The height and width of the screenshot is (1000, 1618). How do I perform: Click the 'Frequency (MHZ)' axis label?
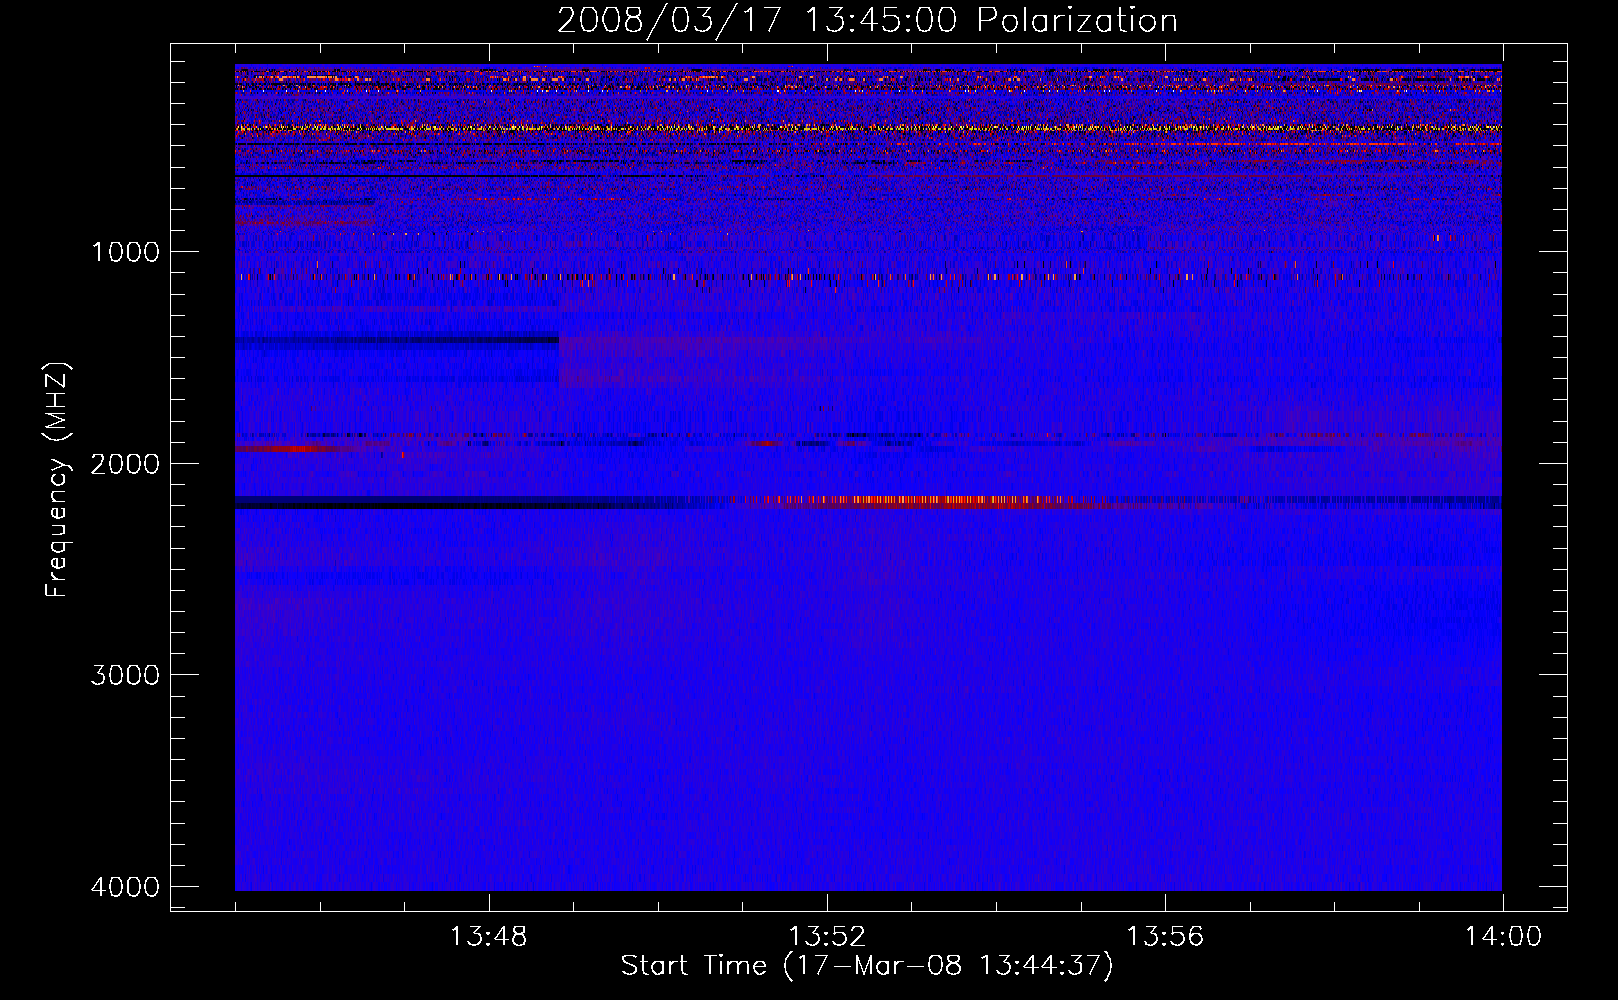point(57,480)
